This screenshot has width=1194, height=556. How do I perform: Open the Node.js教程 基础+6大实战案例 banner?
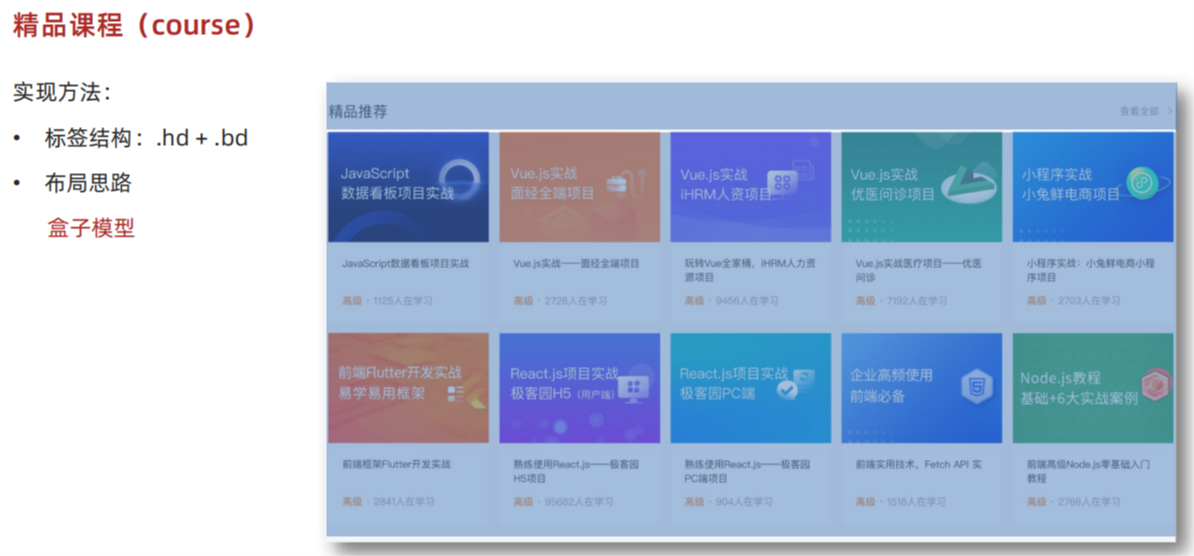1093,388
